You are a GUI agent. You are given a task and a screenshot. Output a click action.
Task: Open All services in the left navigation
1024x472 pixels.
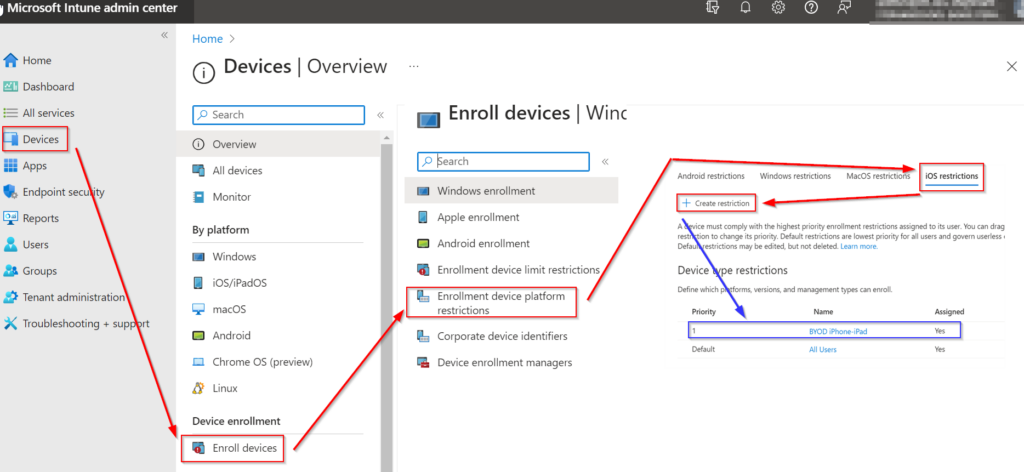40,113
